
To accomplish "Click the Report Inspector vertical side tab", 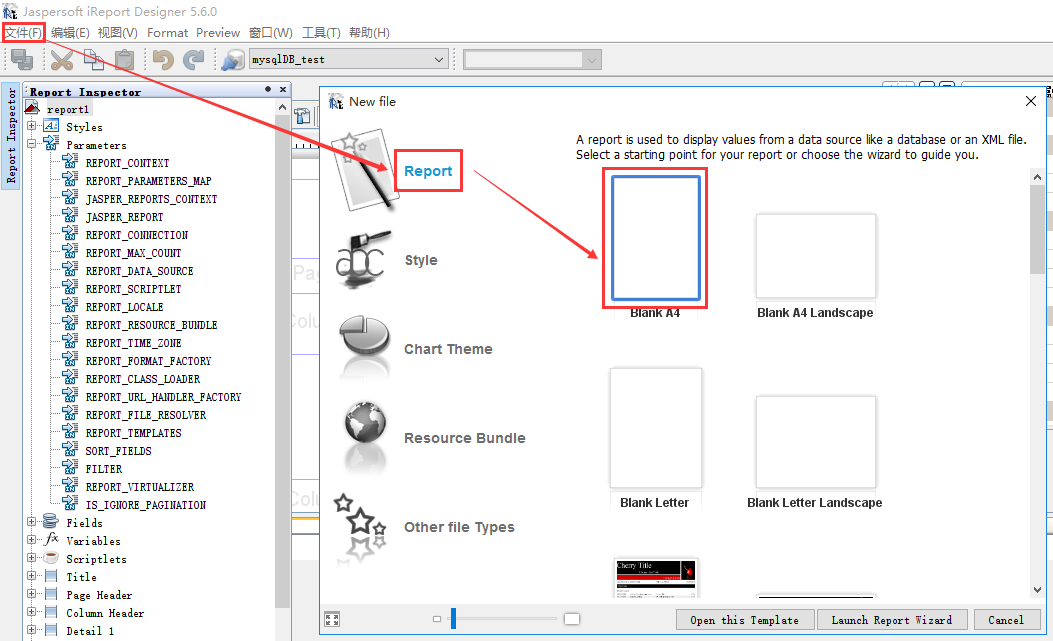I will pyautogui.click(x=11, y=136).
